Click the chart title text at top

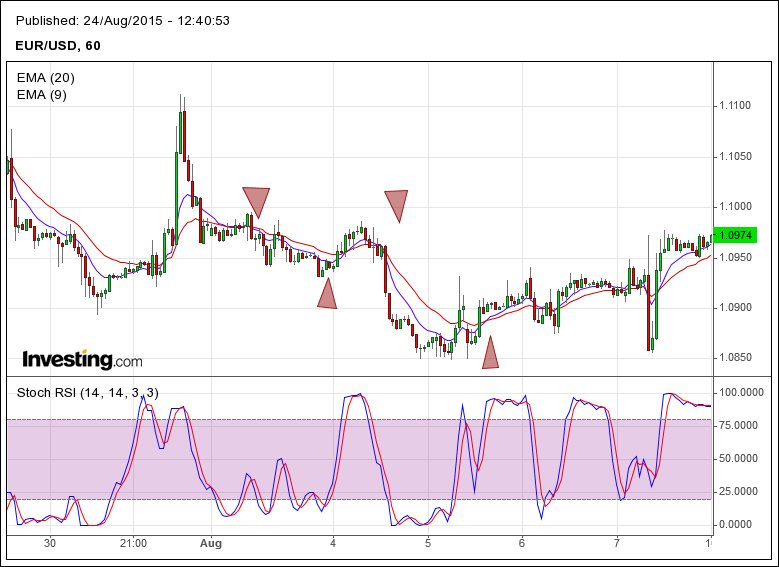(x=124, y=20)
